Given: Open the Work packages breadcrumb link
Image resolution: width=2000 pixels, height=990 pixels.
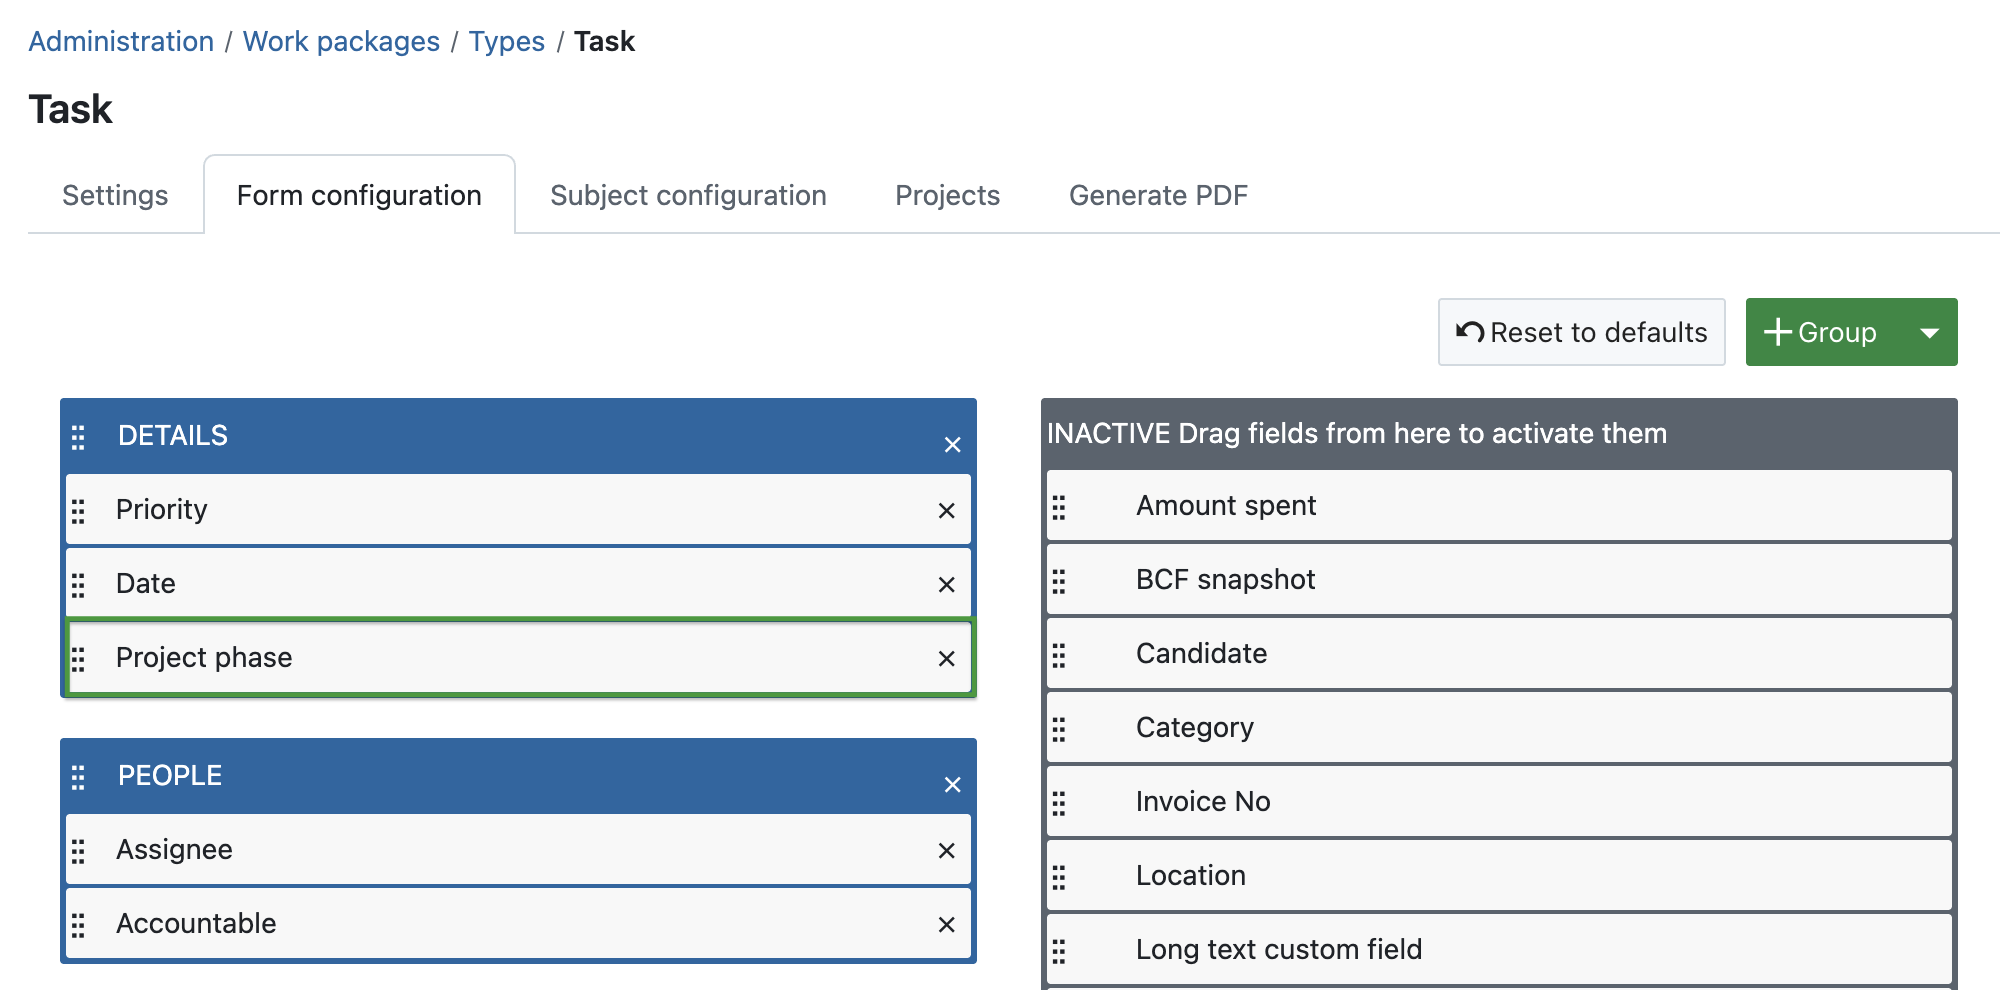Looking at the screenshot, I should (x=341, y=41).
